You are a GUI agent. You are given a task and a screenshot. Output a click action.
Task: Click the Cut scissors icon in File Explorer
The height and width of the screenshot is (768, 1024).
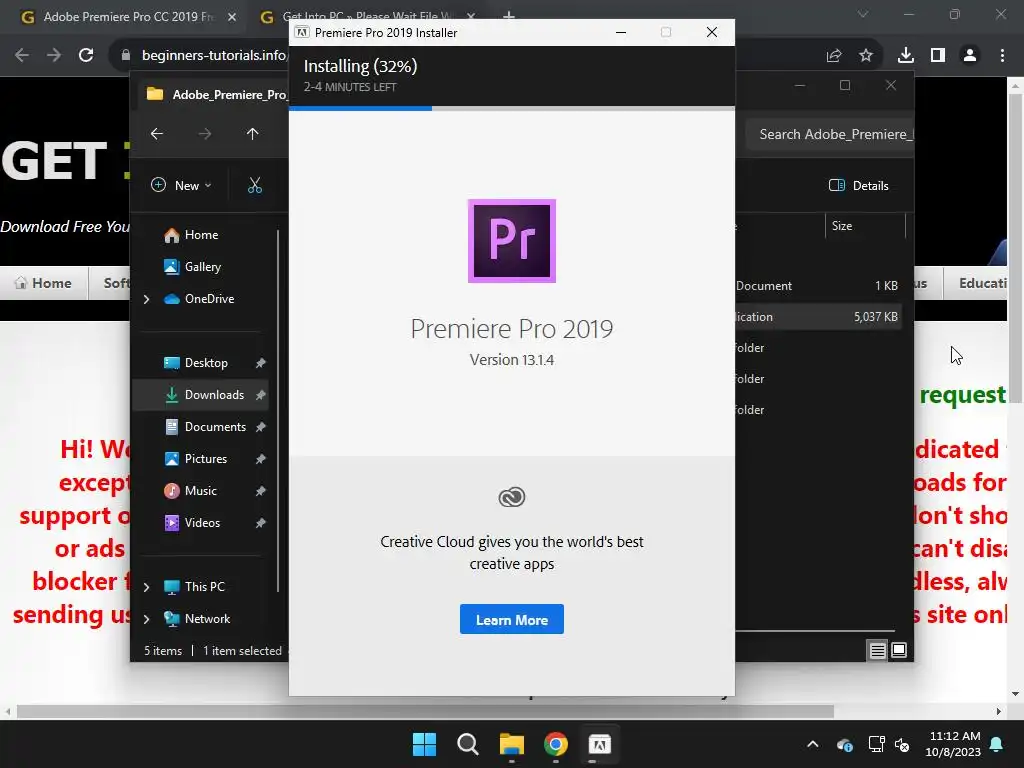point(255,185)
